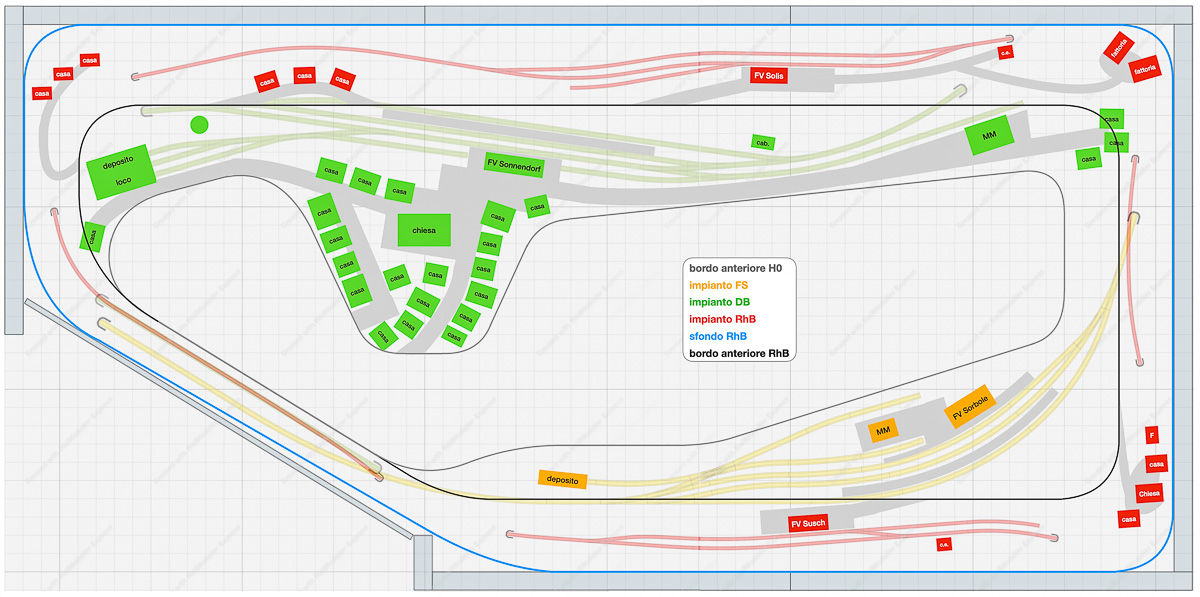Select the red FV Solis station block
Viewport: 1200px width, 597px height.
pos(768,75)
